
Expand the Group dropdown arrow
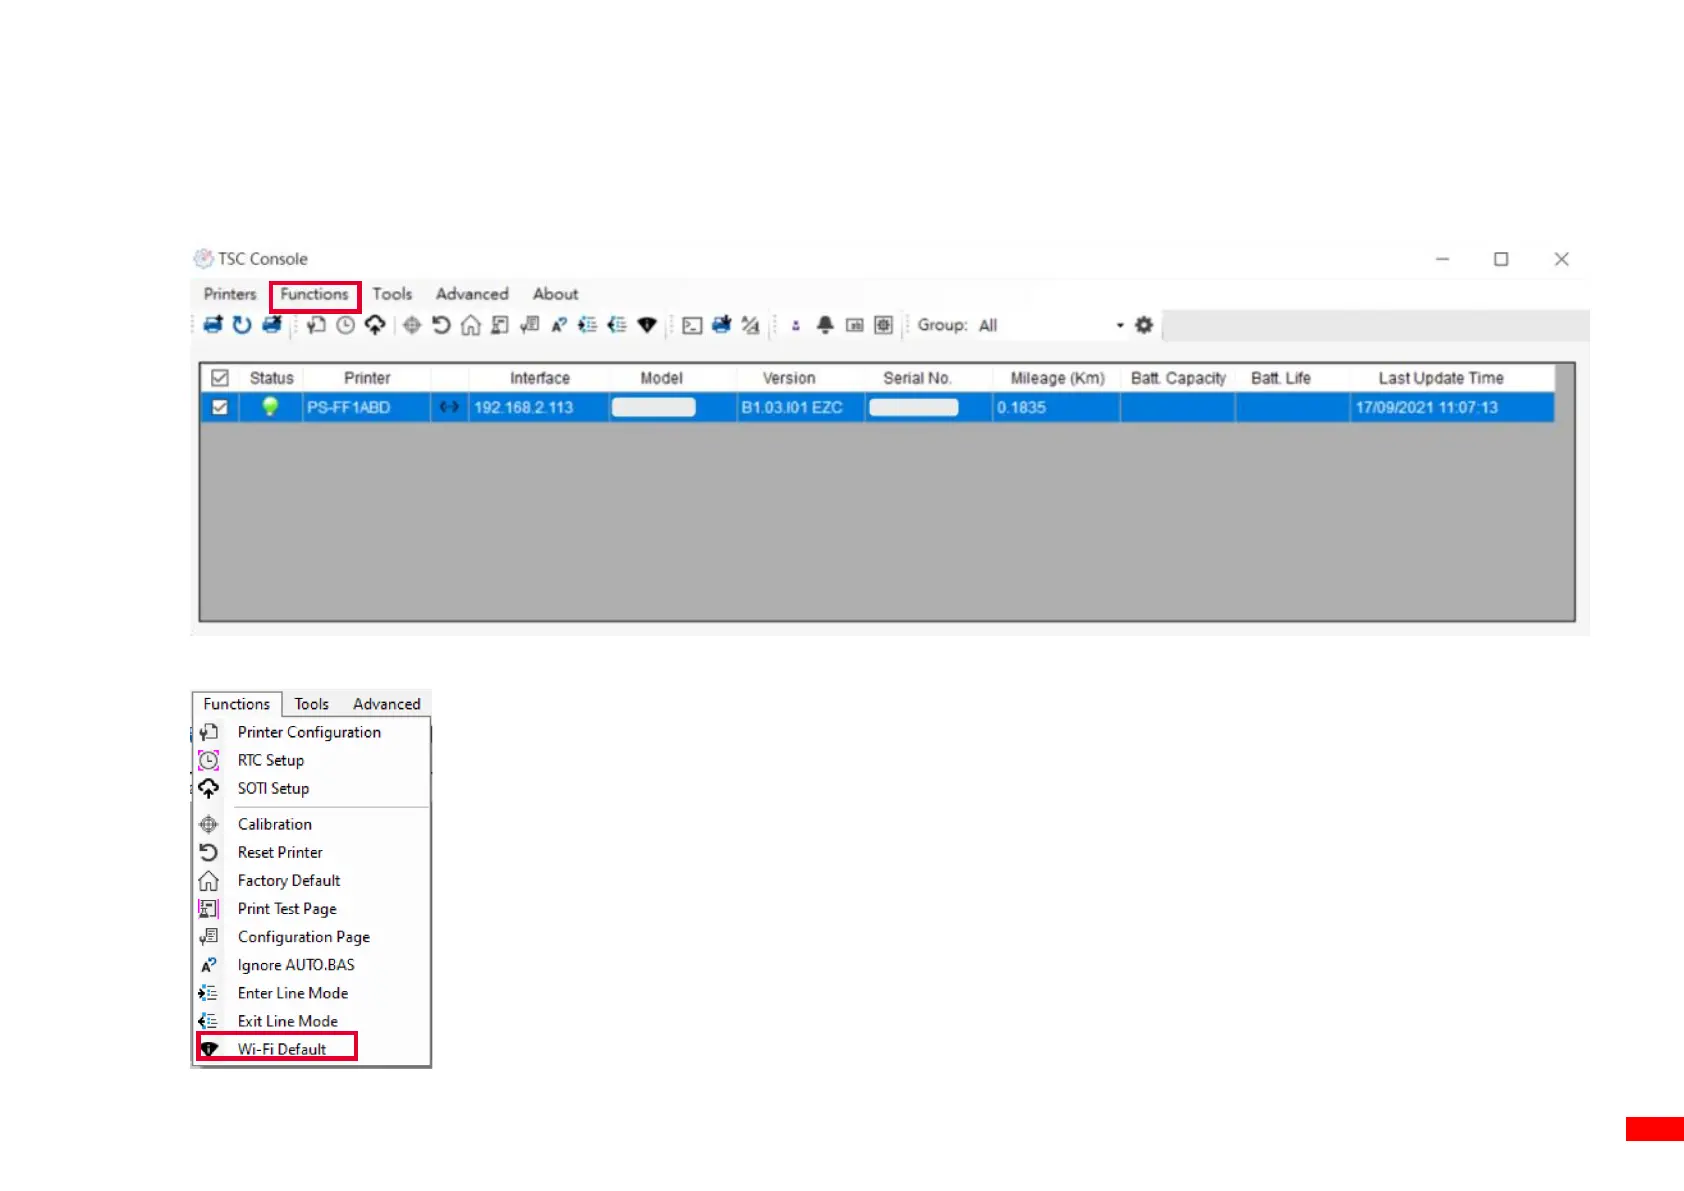pos(1120,326)
